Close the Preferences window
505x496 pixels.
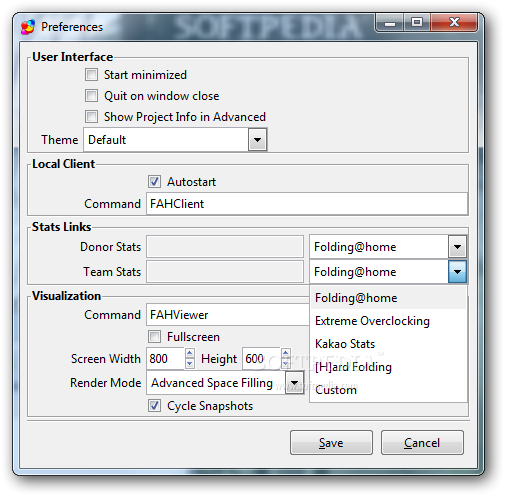(x=454, y=23)
